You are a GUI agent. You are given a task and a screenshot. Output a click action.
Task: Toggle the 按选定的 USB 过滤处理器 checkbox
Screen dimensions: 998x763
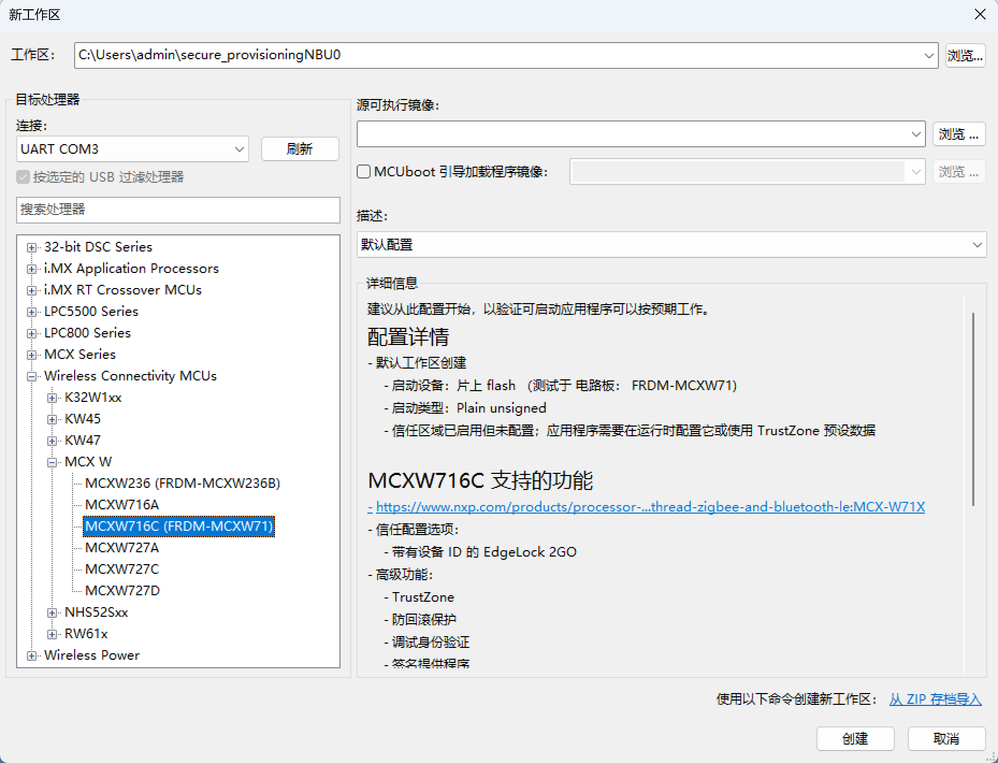point(23,179)
